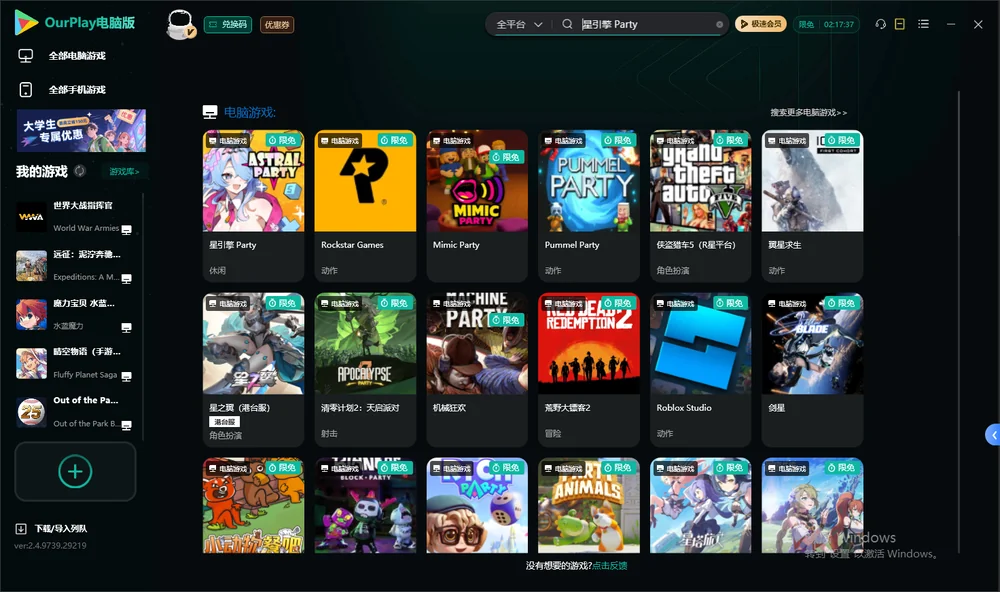1000x592 pixels.
Task: Open the Party Animals game card
Action: pos(589,505)
